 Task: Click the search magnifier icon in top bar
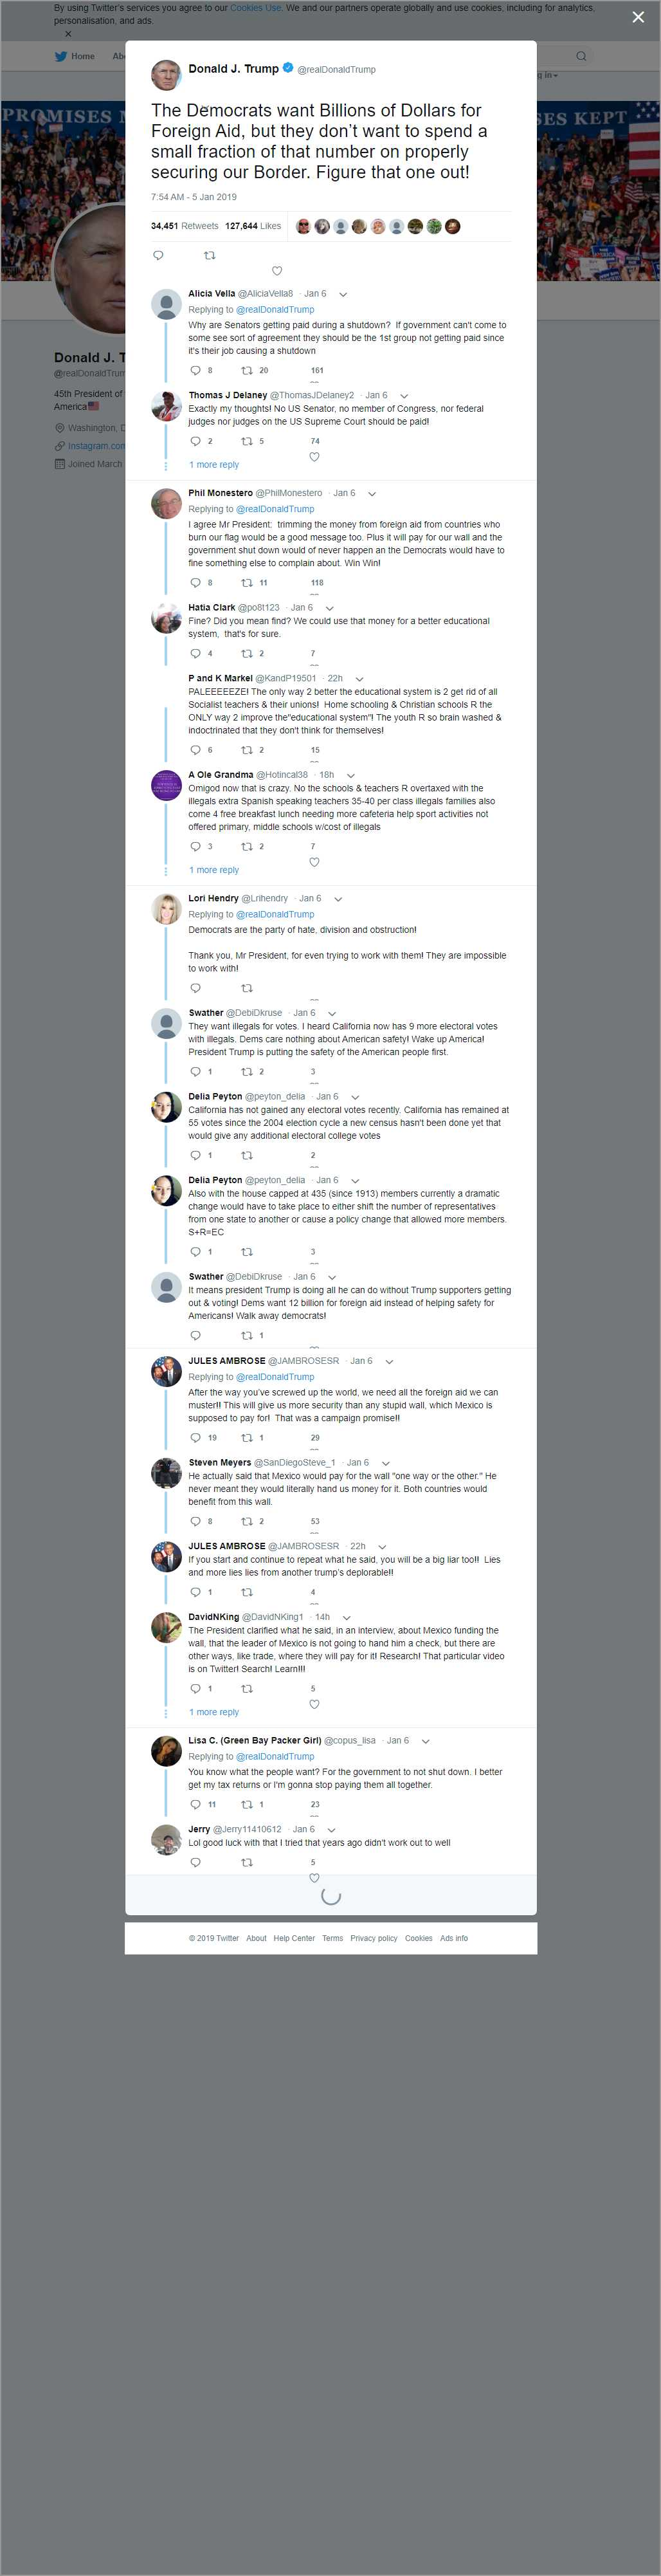click(580, 56)
